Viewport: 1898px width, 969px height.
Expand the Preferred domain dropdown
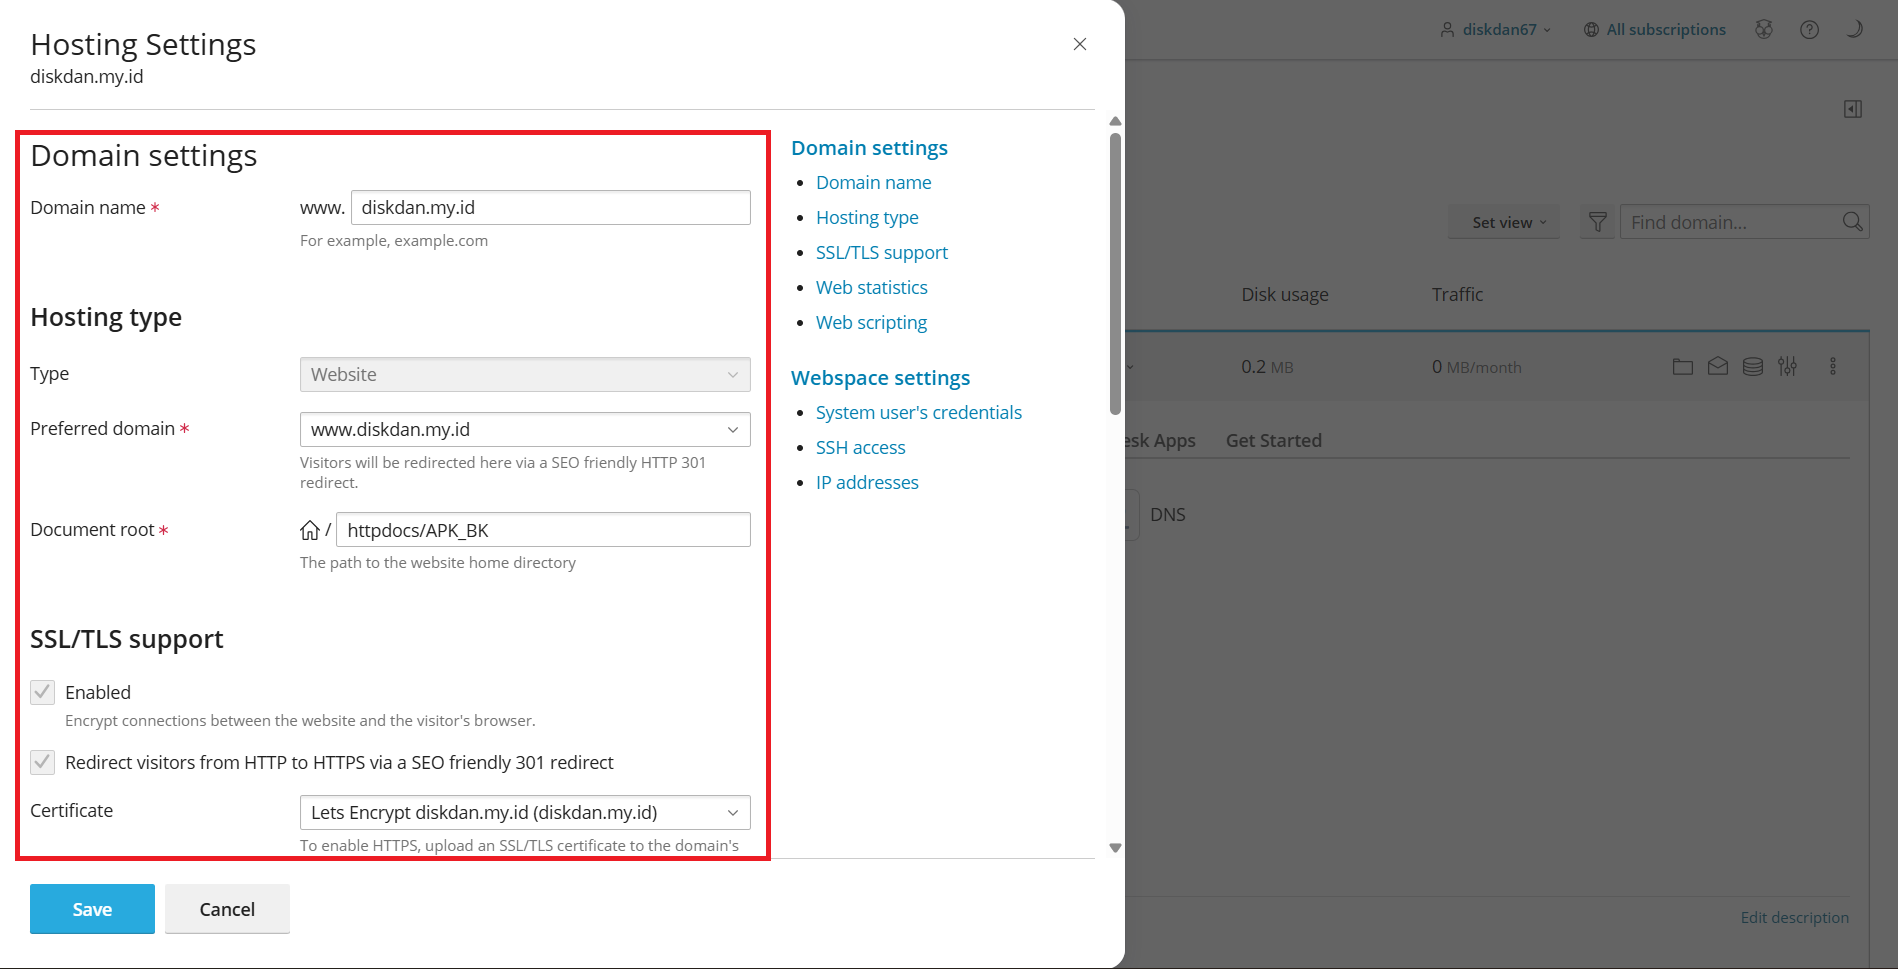click(525, 430)
